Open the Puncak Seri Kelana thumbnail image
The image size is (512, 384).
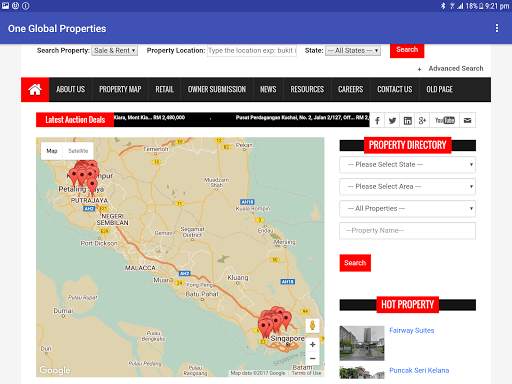362,373
